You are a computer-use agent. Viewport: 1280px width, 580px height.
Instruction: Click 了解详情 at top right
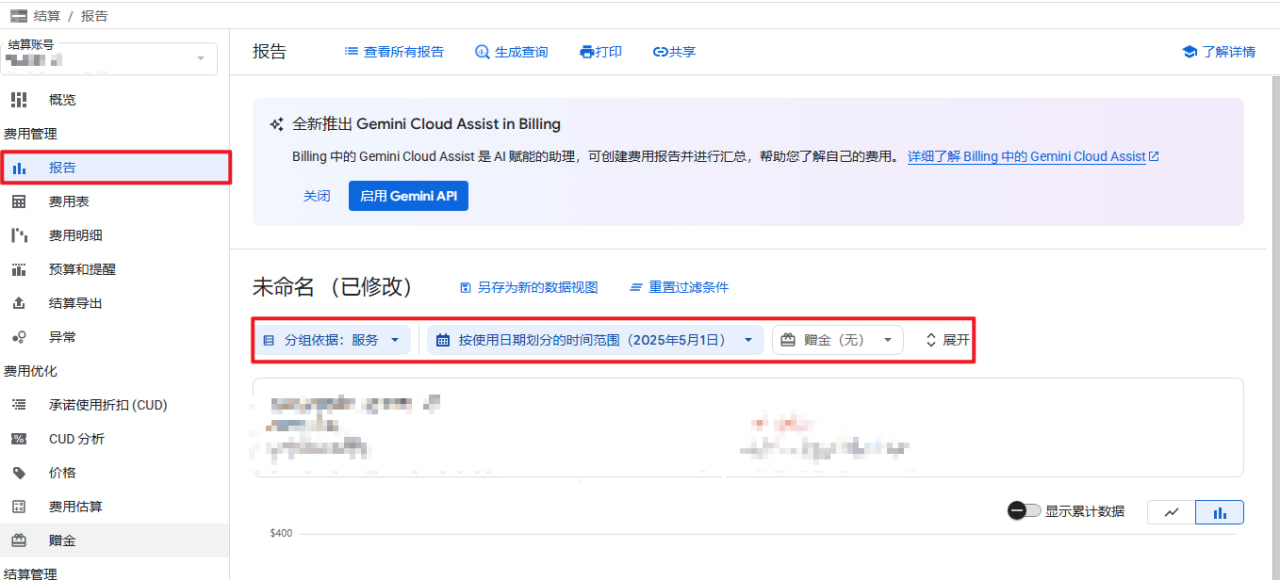pyautogui.click(x=1218, y=52)
